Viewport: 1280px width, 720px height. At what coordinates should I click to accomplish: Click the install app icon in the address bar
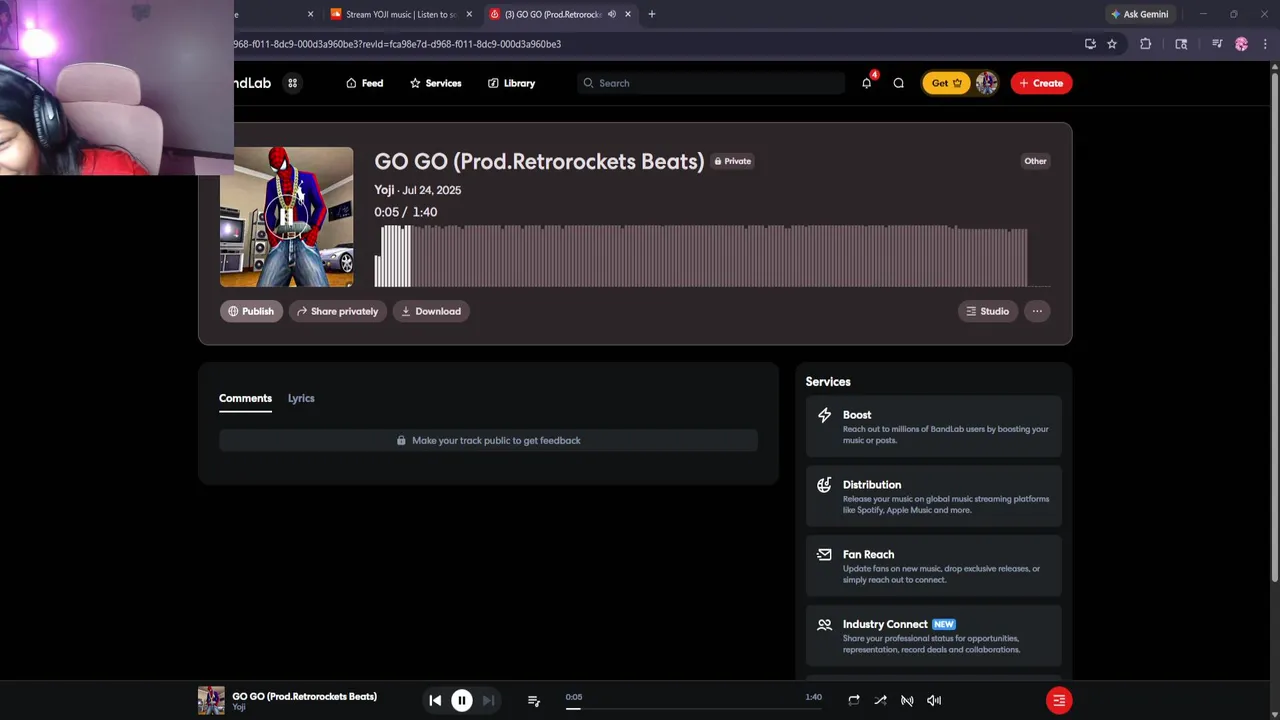1090,44
